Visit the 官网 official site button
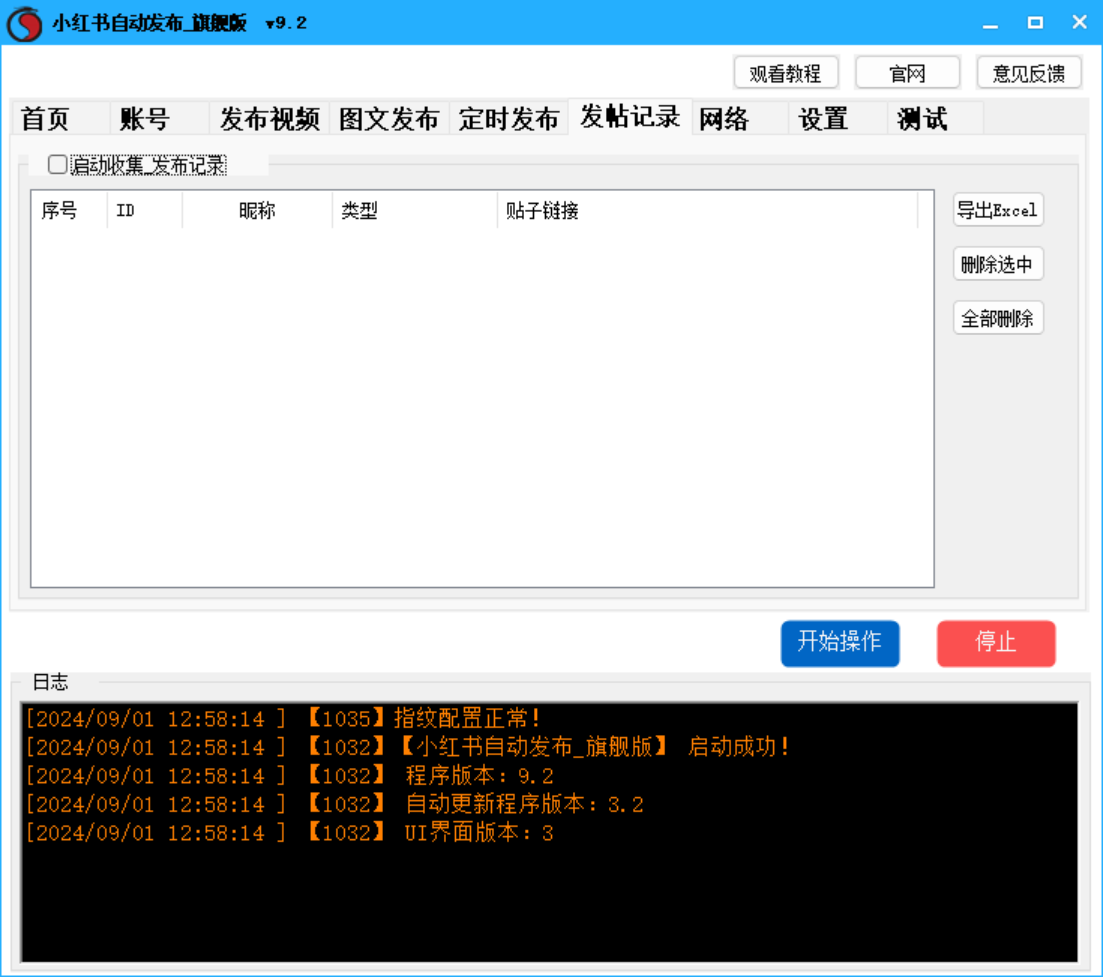1103x977 pixels. point(907,73)
